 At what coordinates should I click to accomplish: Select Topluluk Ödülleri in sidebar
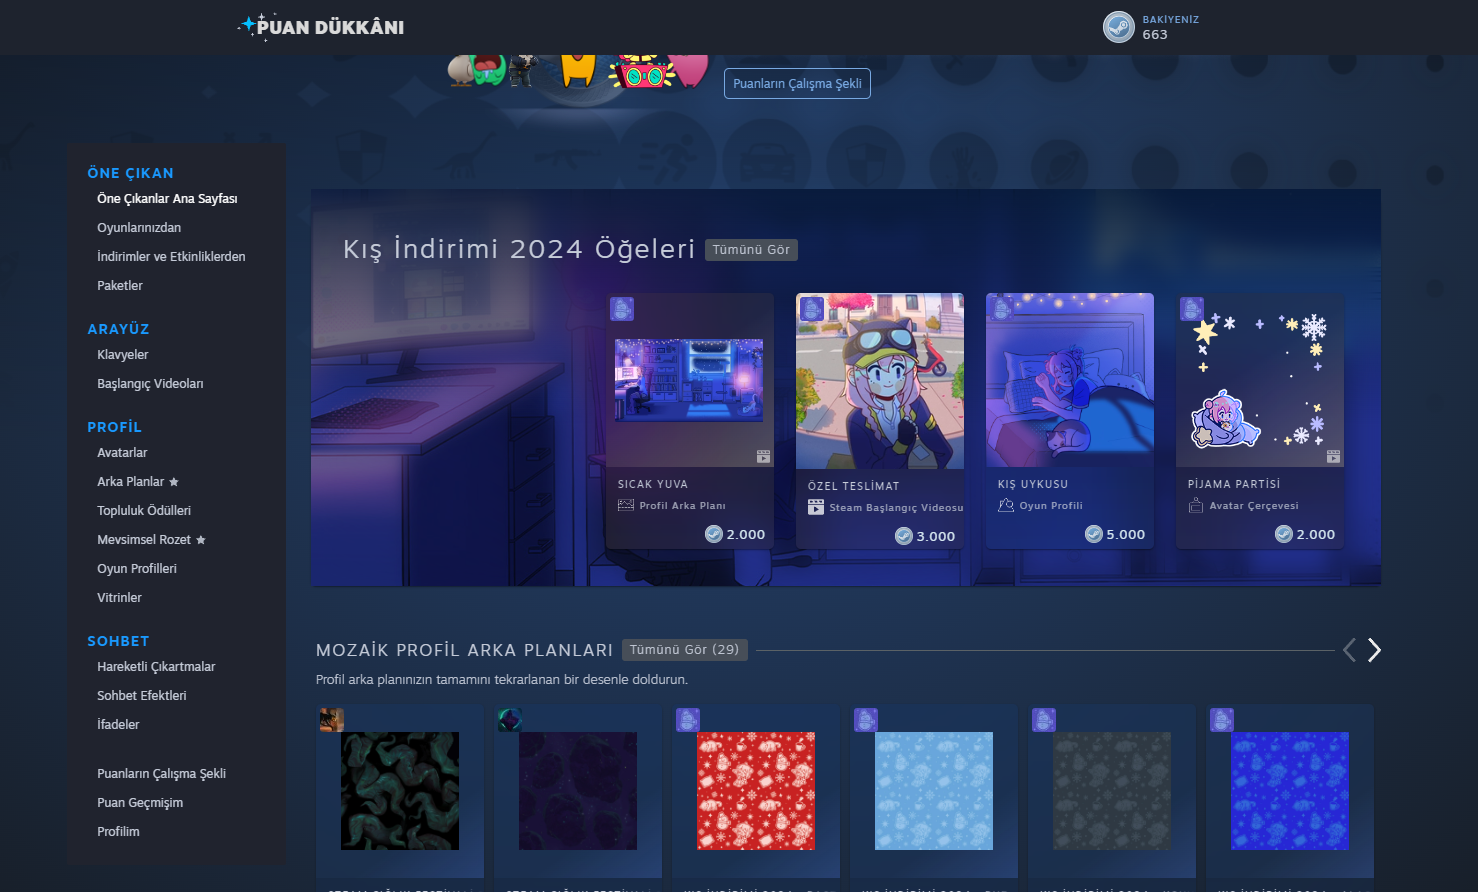pos(144,511)
